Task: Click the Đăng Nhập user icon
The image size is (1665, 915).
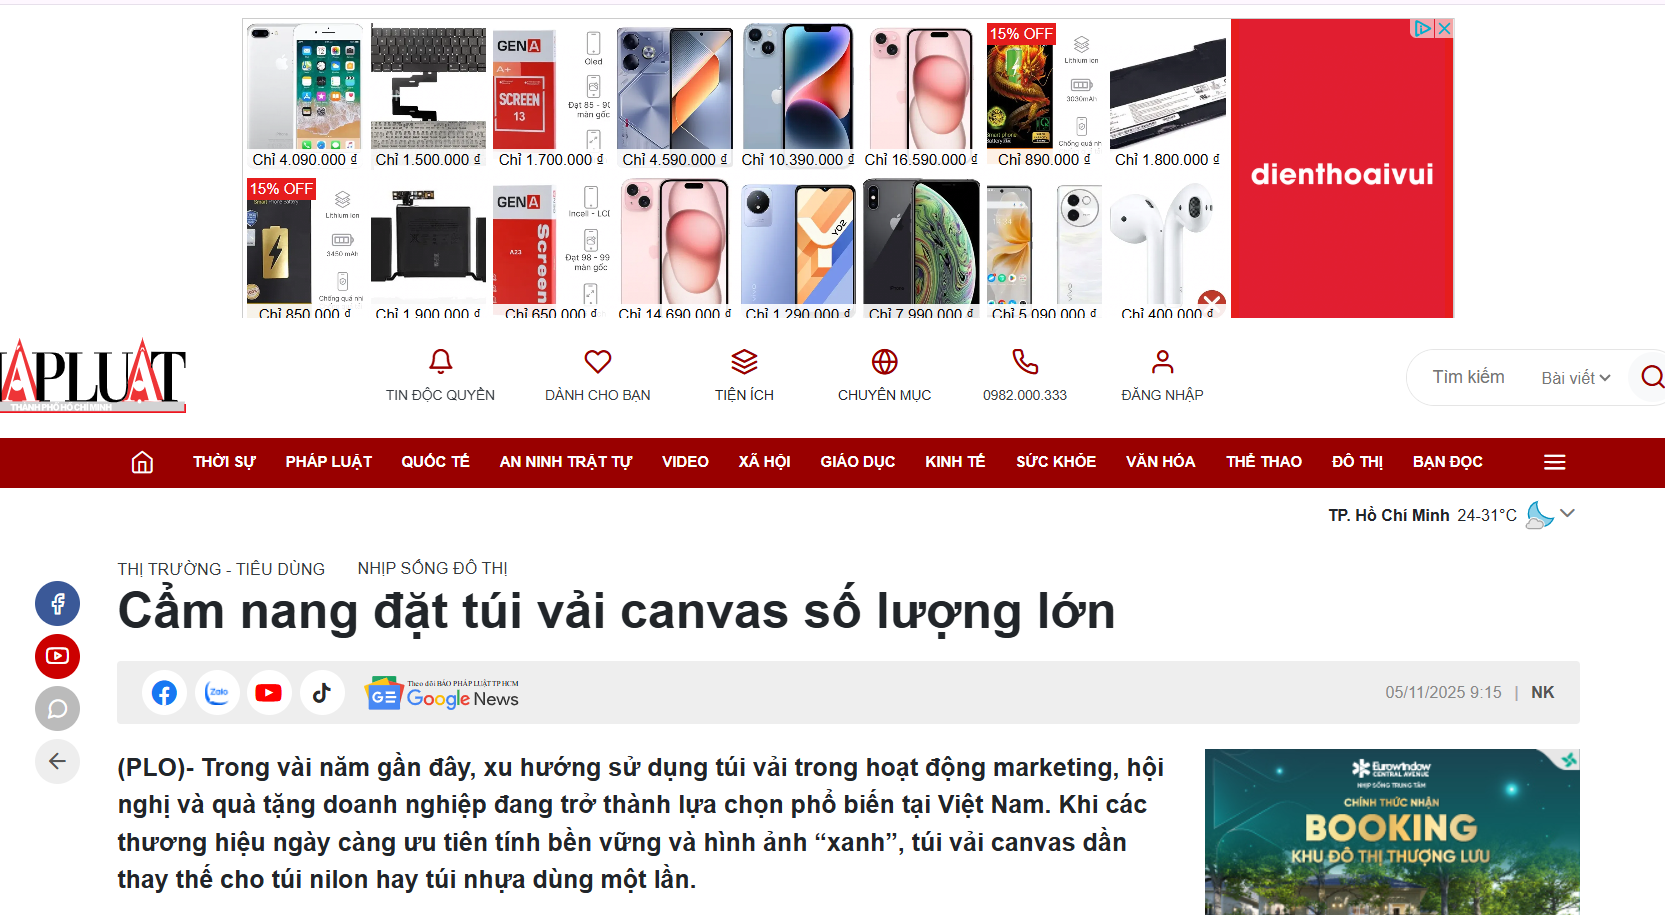Action: [x=1162, y=361]
